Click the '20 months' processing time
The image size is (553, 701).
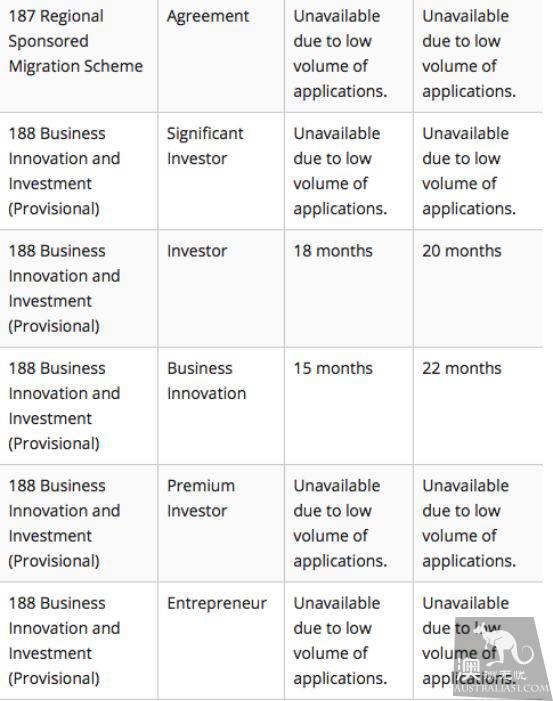462,251
